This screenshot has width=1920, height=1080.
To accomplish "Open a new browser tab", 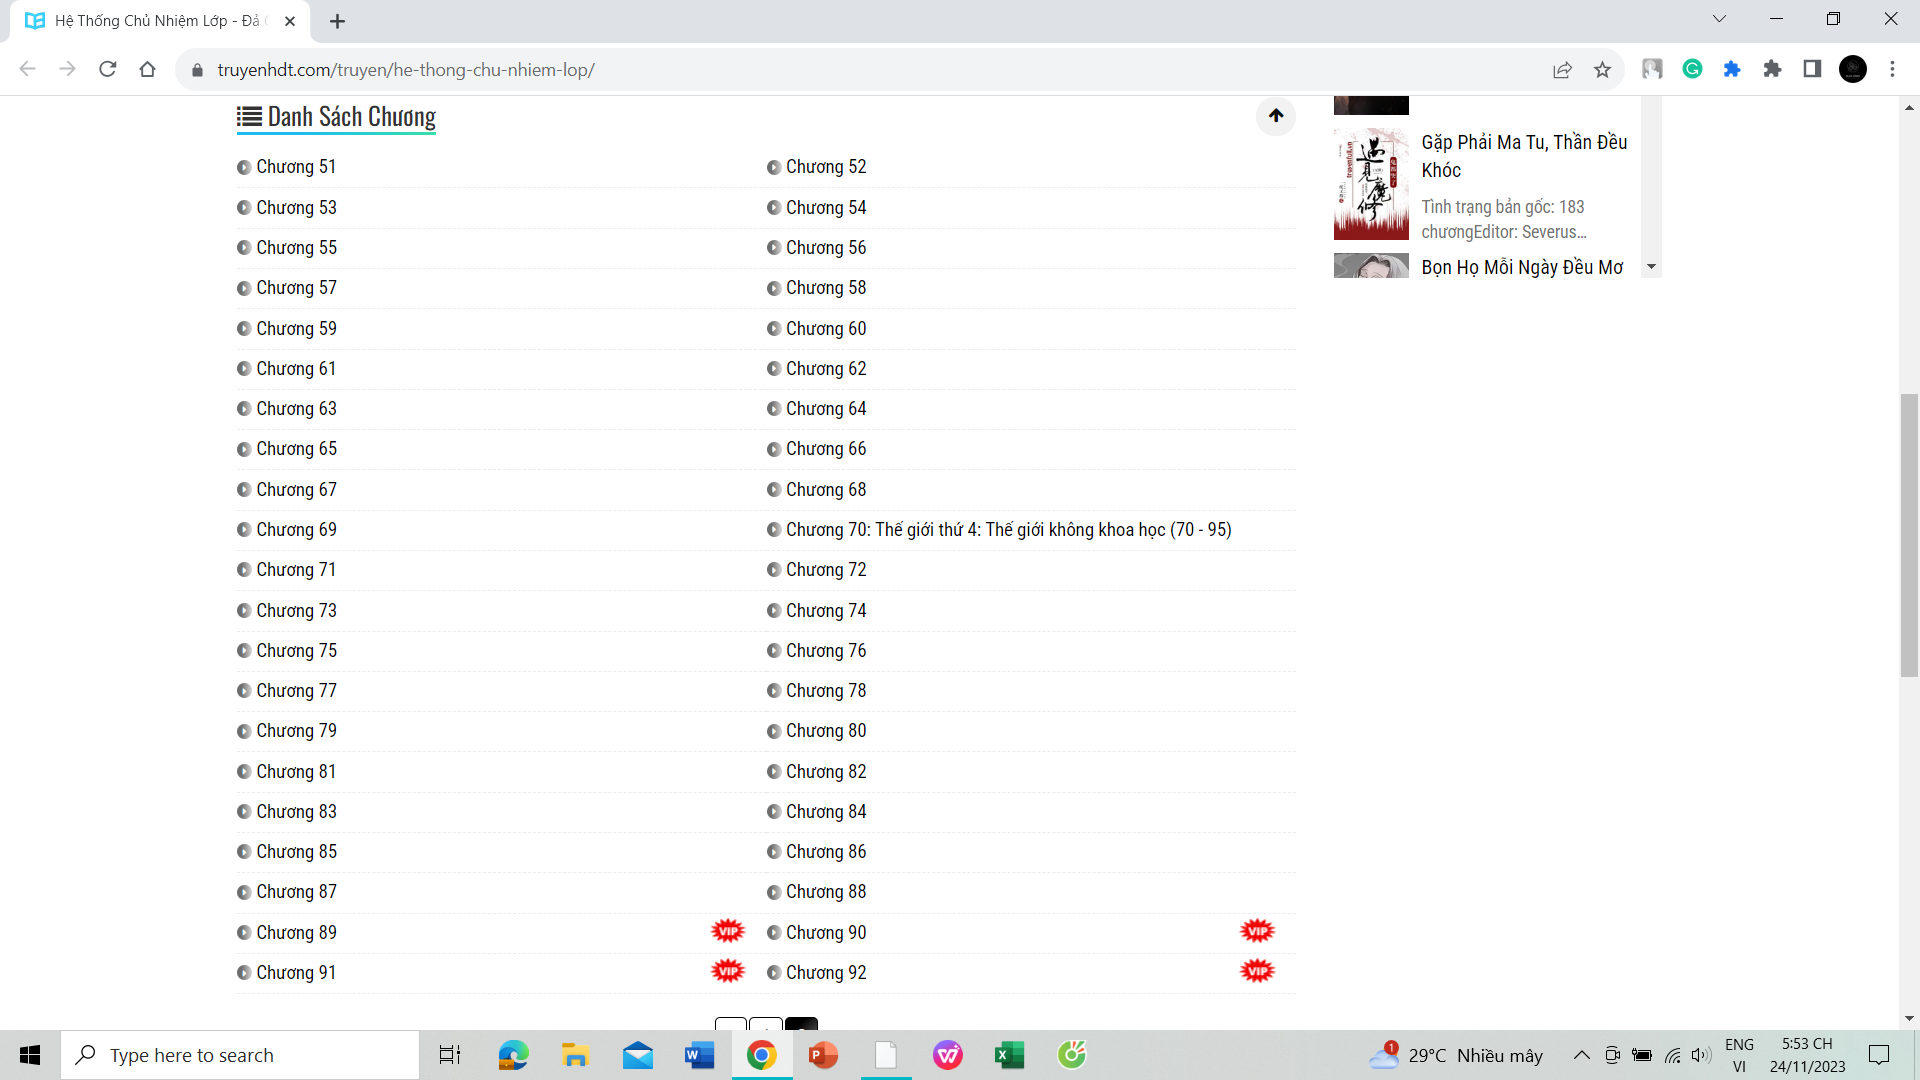I will [x=337, y=21].
